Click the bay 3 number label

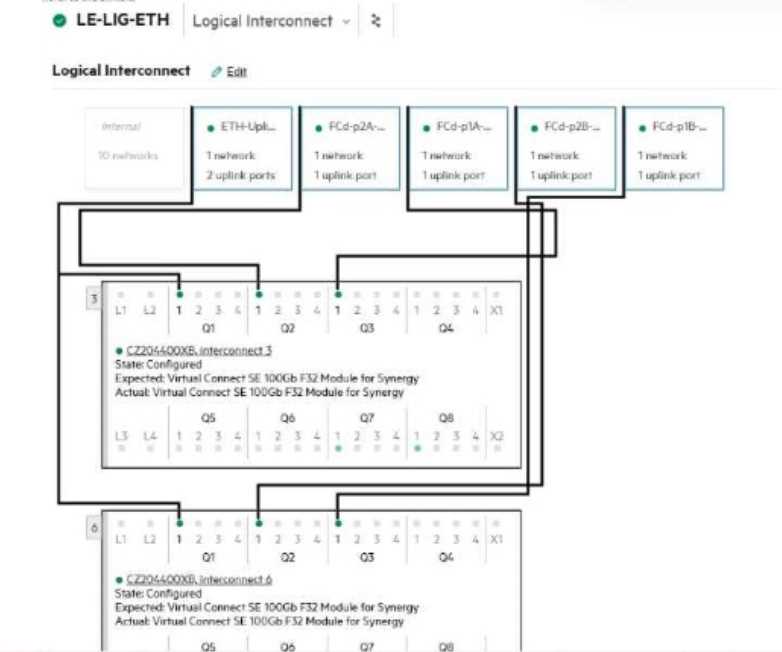pos(93,299)
